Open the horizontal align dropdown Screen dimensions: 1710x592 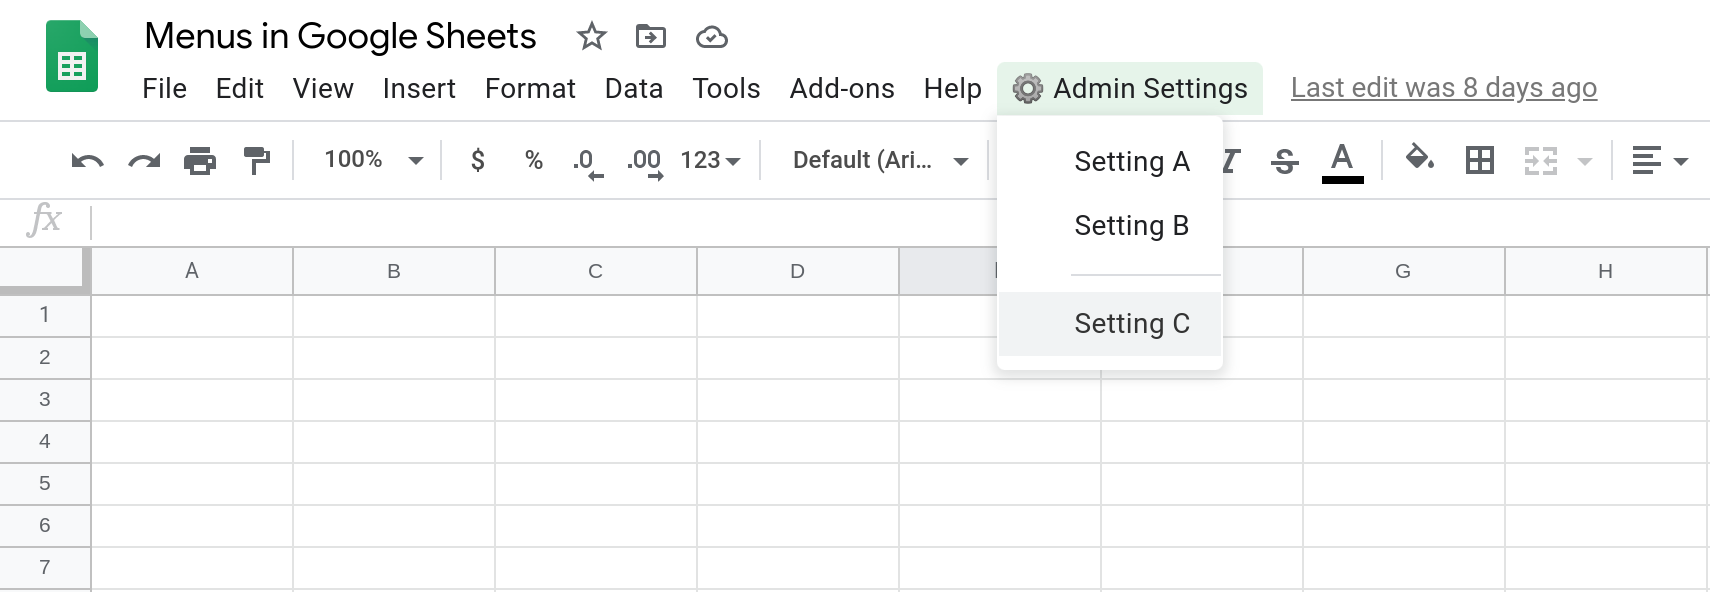coord(1660,160)
